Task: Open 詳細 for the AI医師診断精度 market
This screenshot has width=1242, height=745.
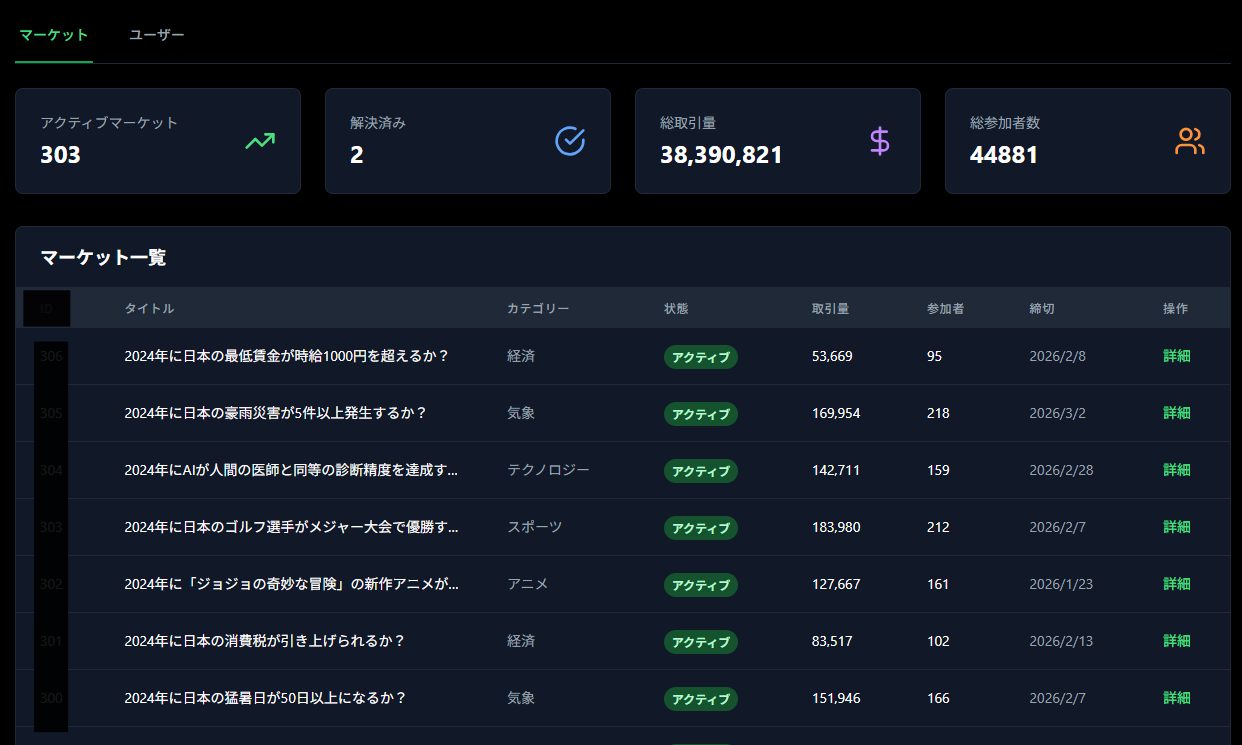Action: pos(1177,470)
